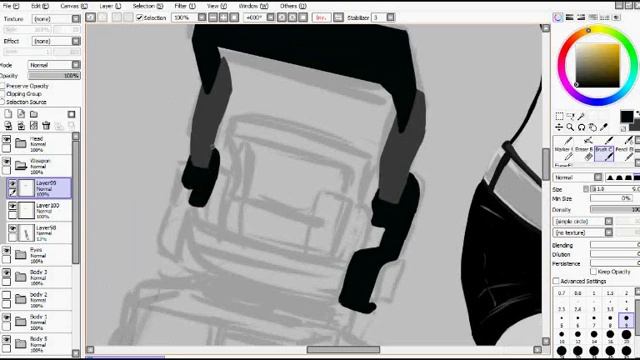Toggle Keep Opacity checkbox
The image size is (640, 360).
593,272
